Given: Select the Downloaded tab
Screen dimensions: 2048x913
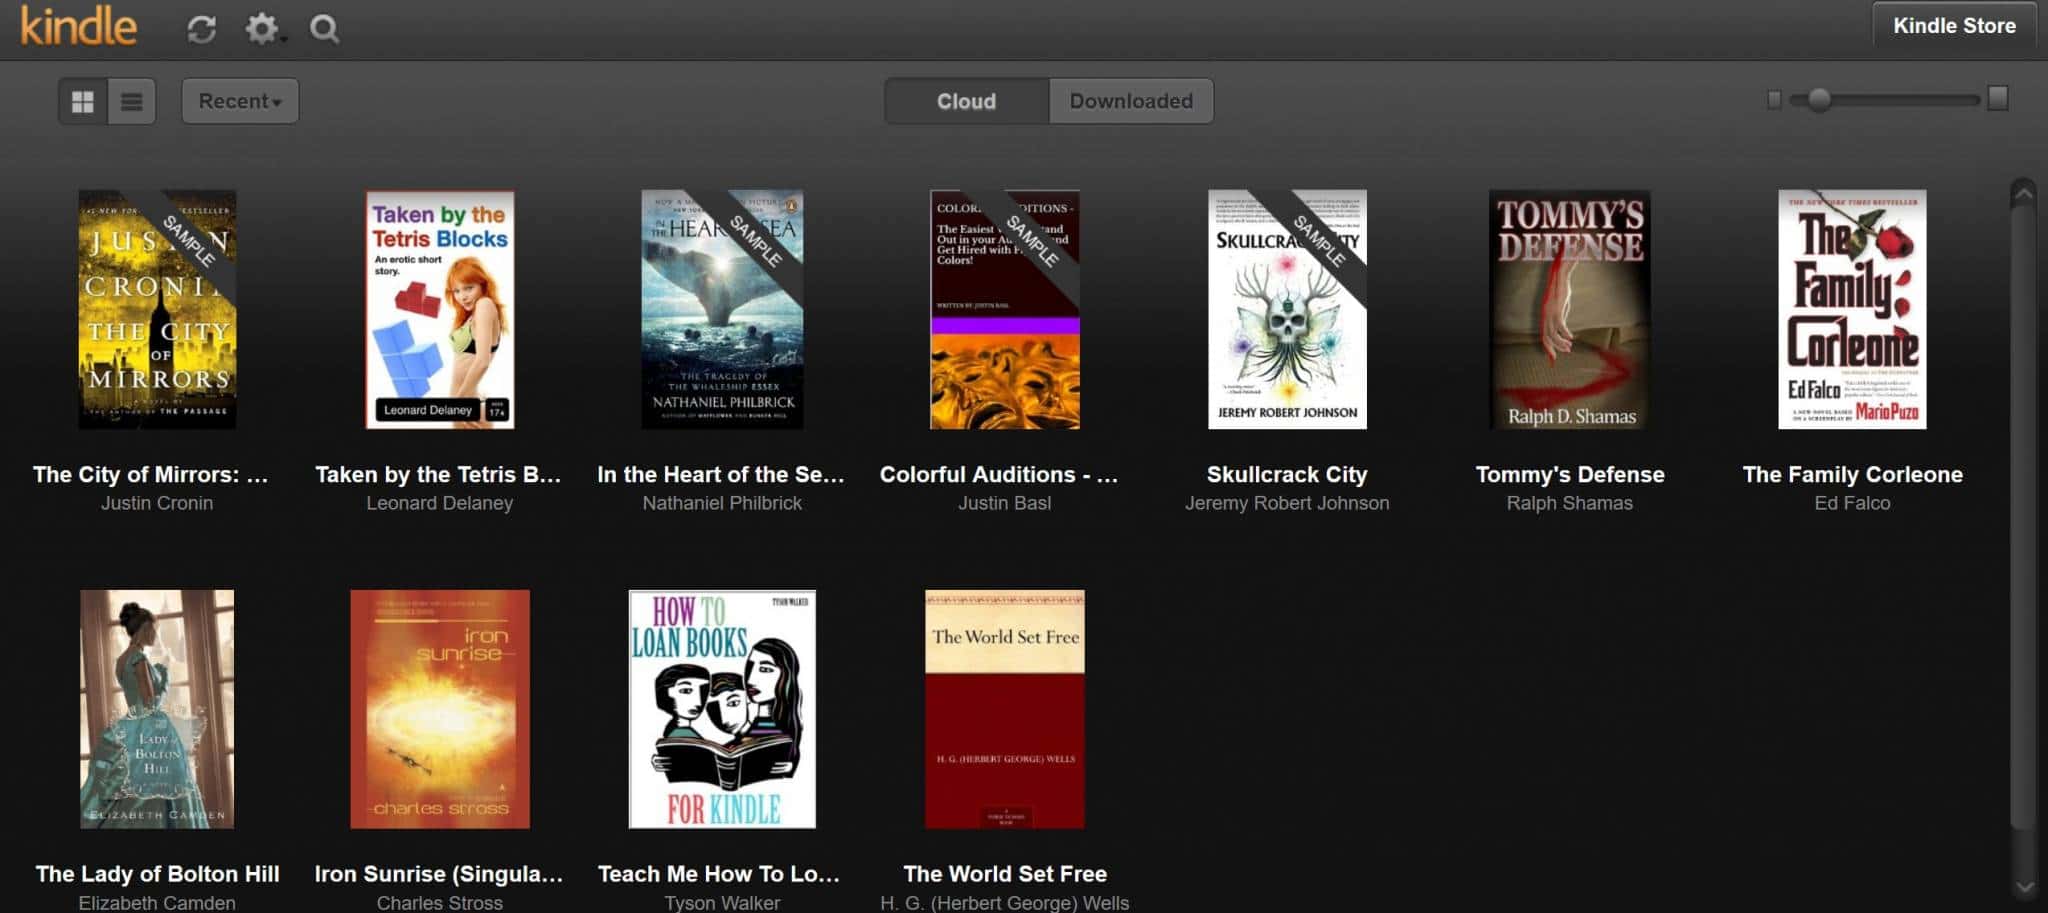Looking at the screenshot, I should tap(1131, 101).
